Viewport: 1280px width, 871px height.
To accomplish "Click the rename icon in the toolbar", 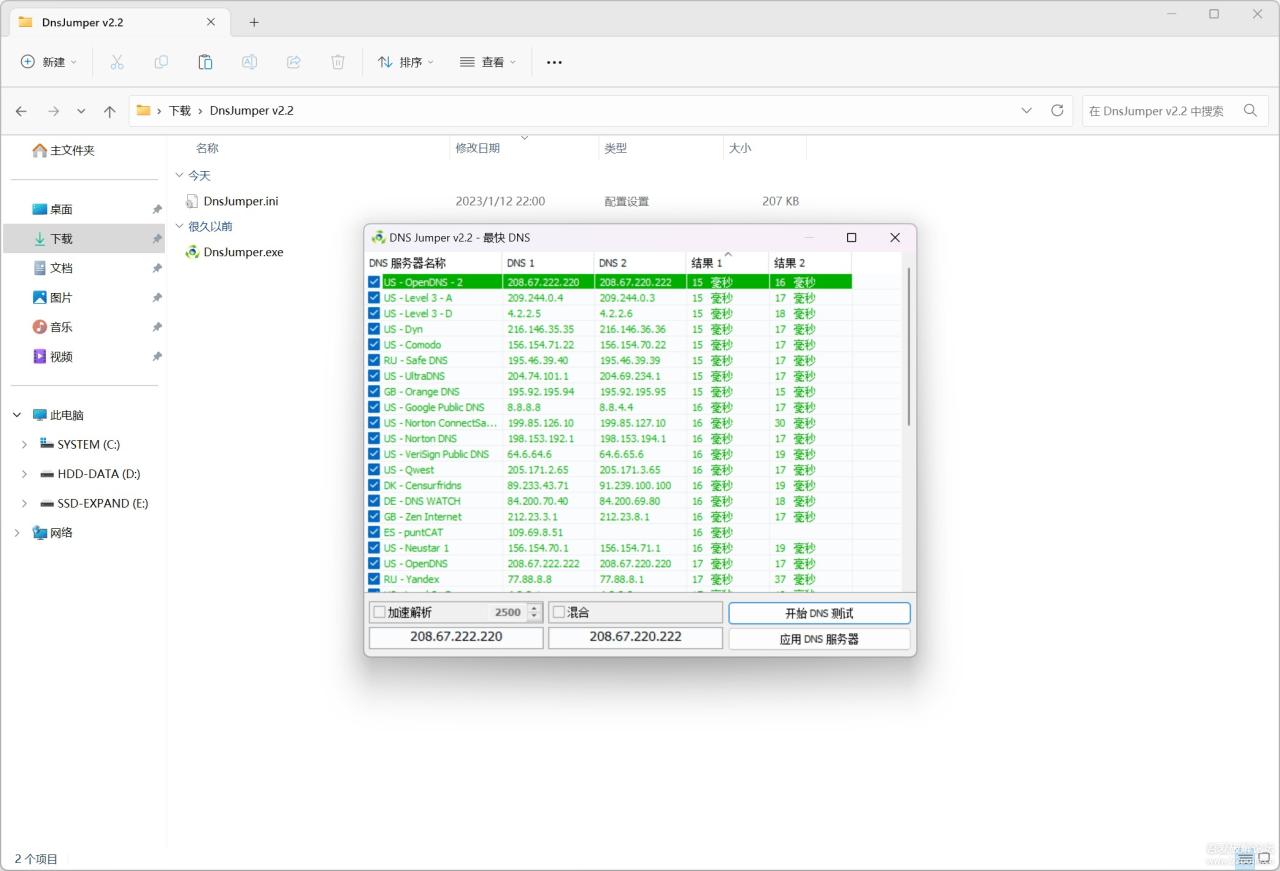I will tap(249, 61).
